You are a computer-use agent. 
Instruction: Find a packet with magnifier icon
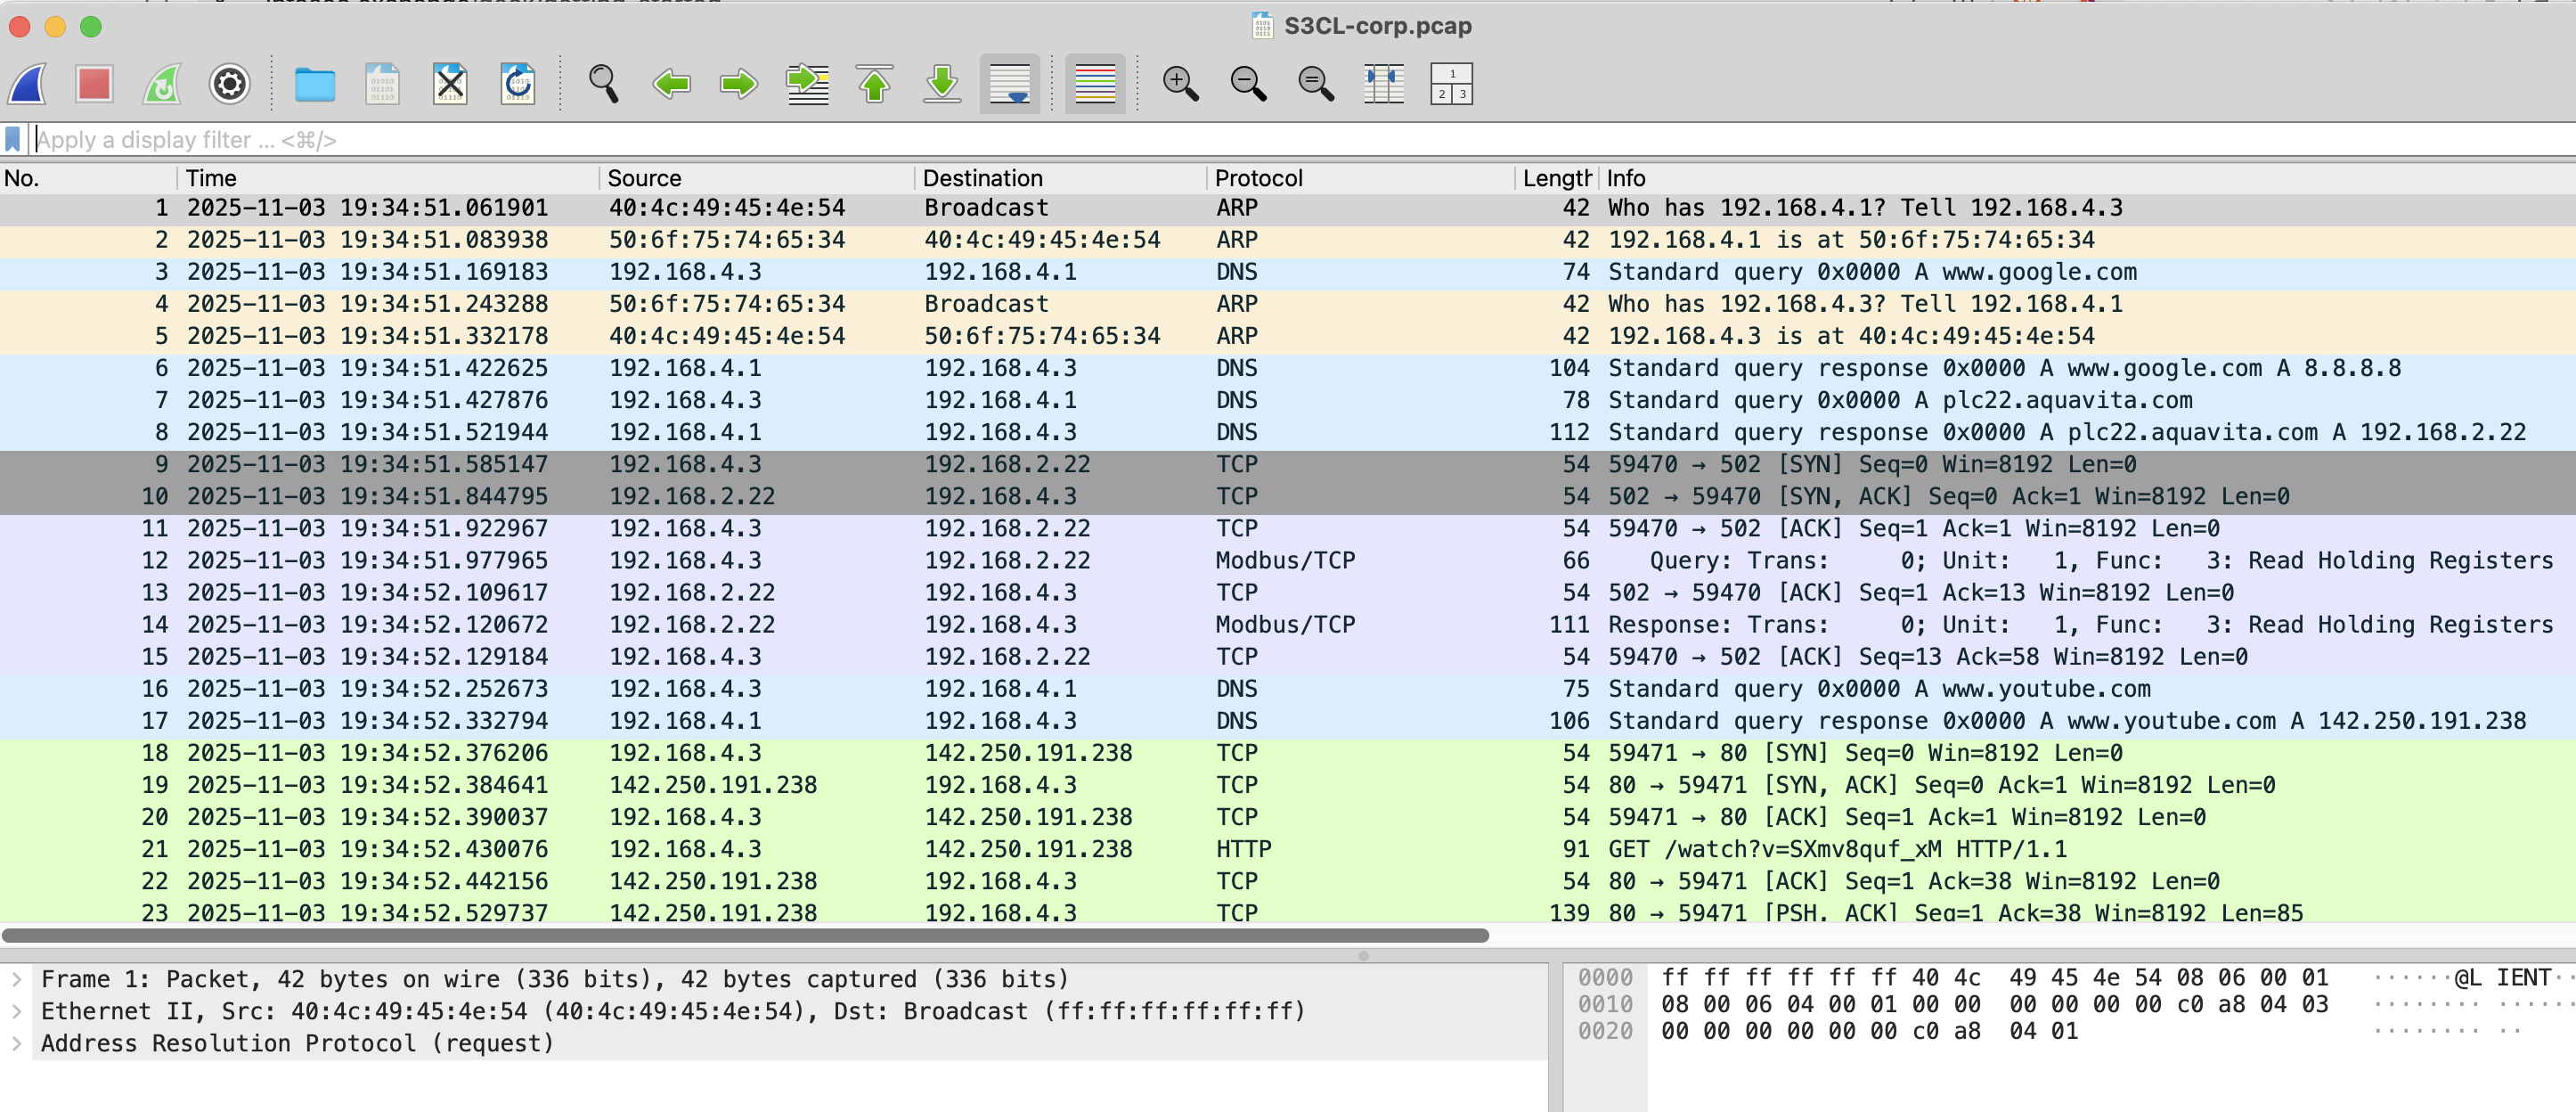tap(603, 84)
